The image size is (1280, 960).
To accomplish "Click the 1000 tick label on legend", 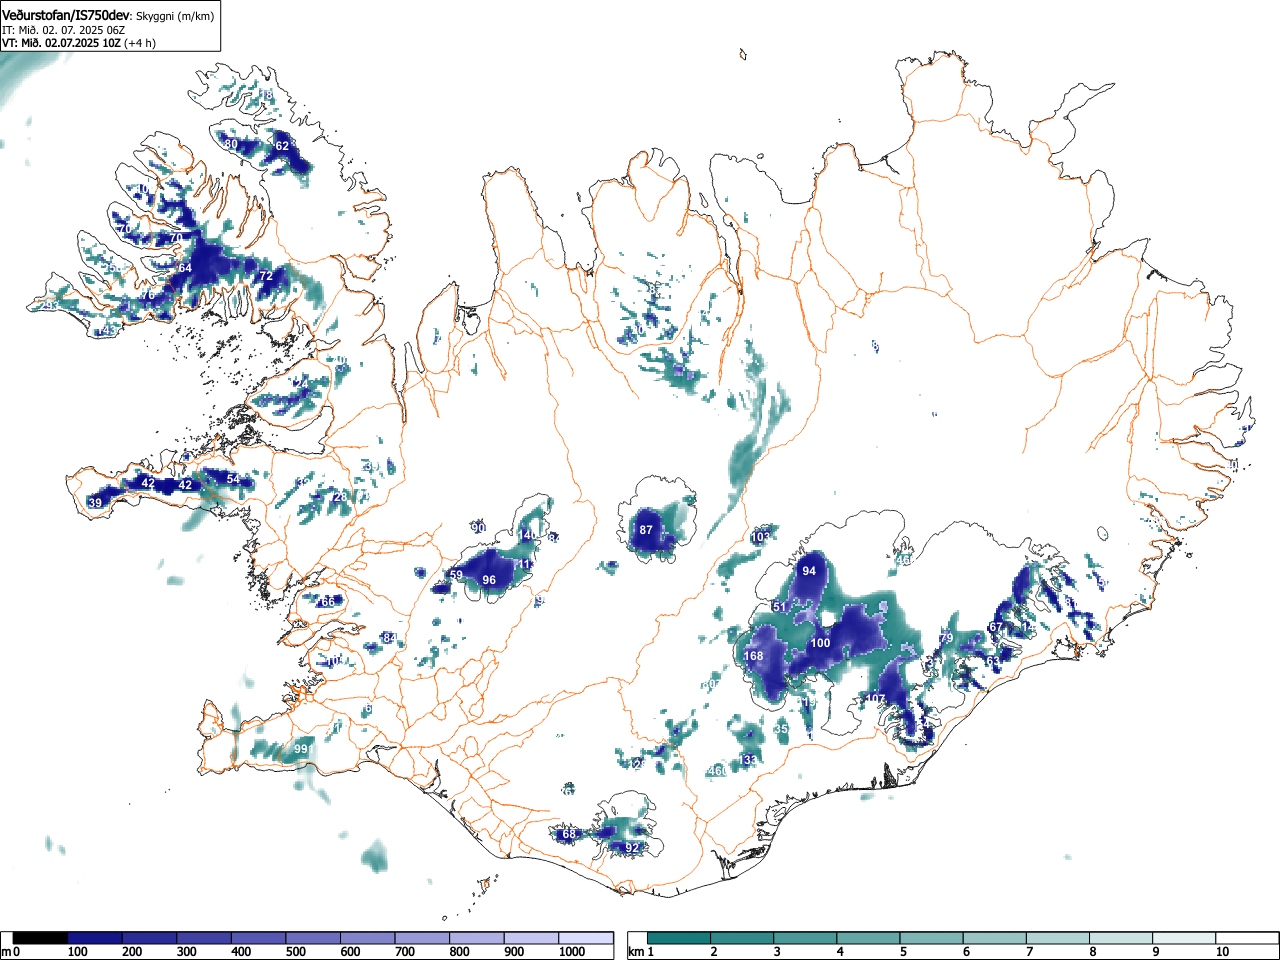I will click(x=572, y=952).
